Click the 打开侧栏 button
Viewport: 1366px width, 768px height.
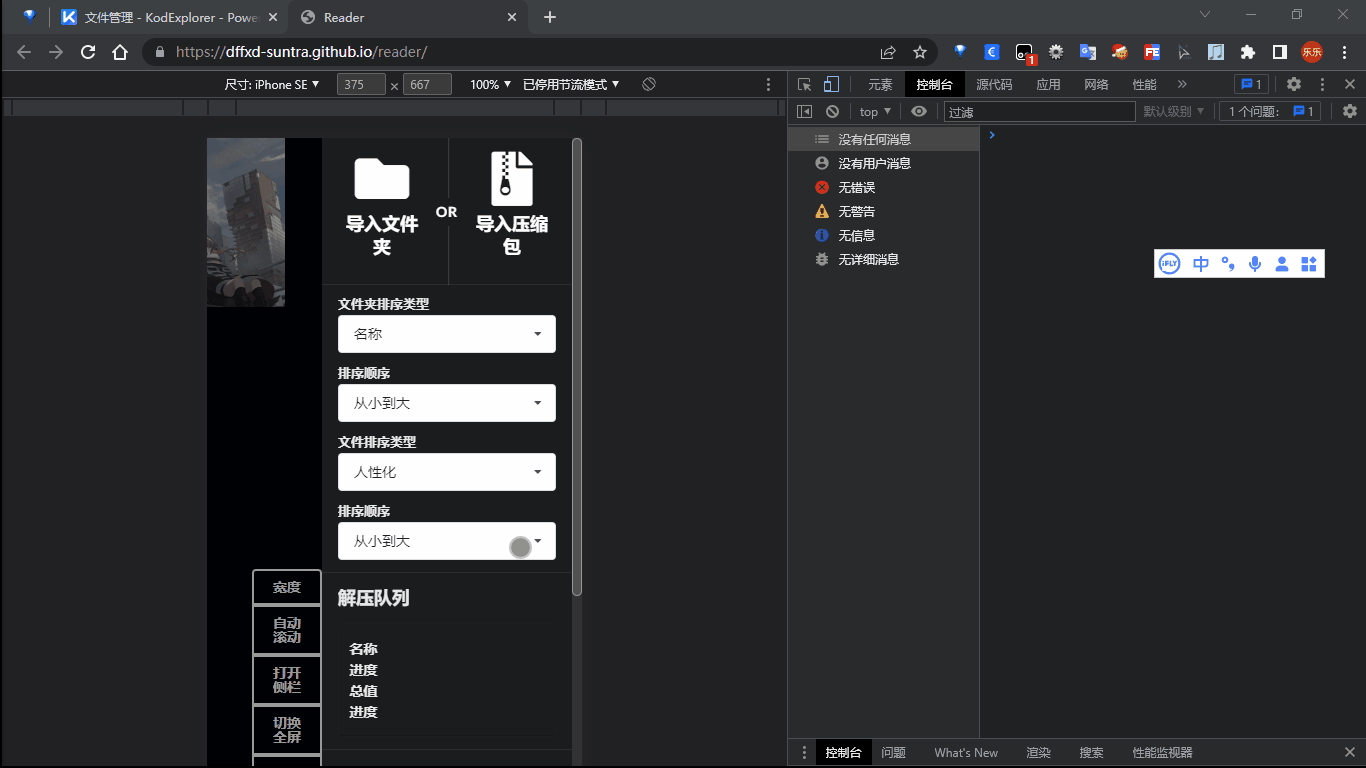(287, 680)
